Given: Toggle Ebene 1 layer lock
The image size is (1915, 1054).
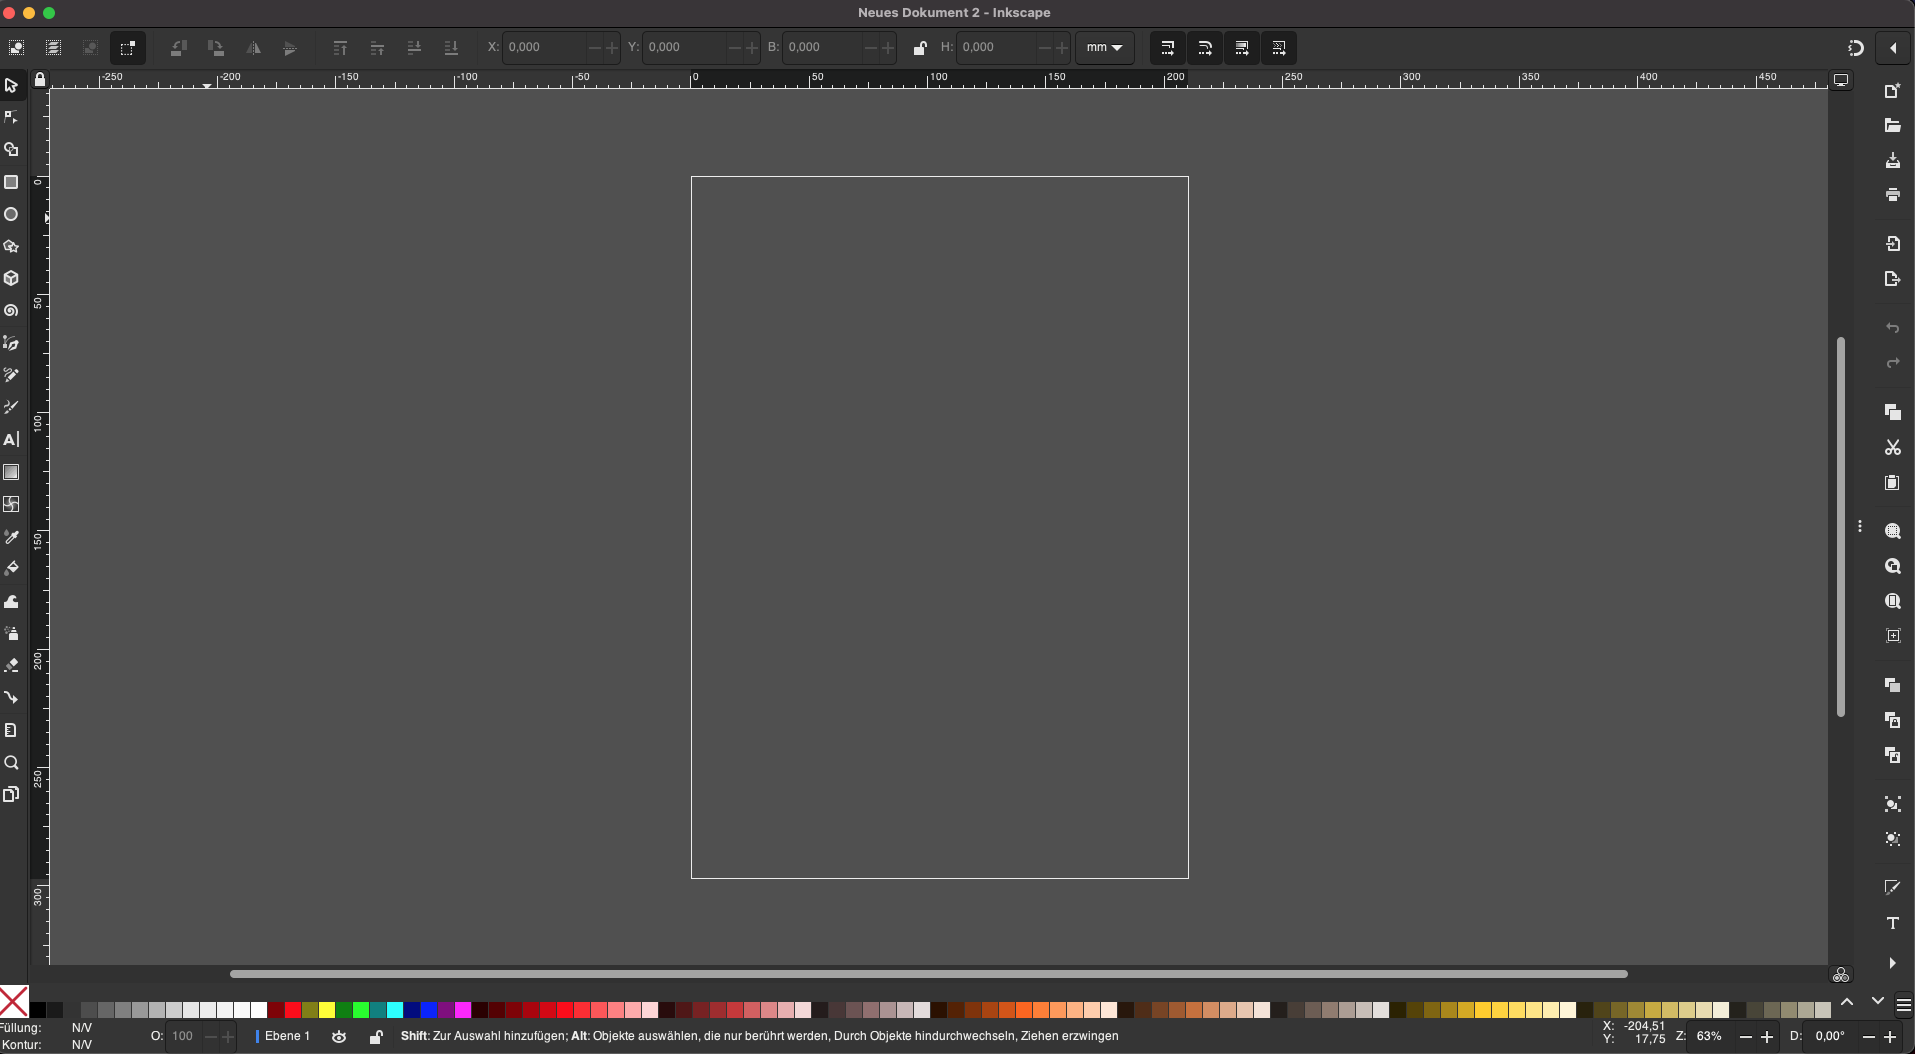Looking at the screenshot, I should point(376,1037).
